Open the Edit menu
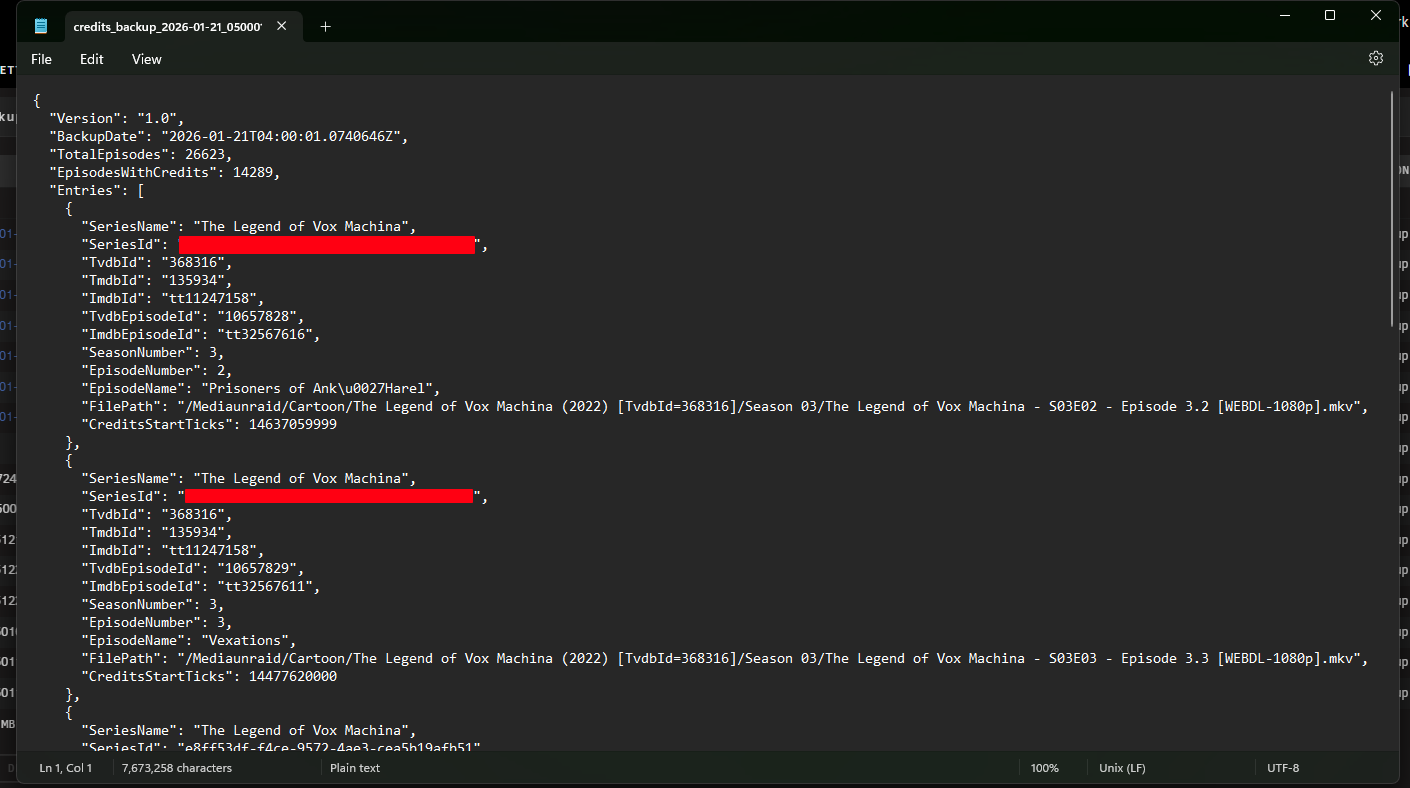This screenshot has width=1410, height=788. pyautogui.click(x=92, y=59)
